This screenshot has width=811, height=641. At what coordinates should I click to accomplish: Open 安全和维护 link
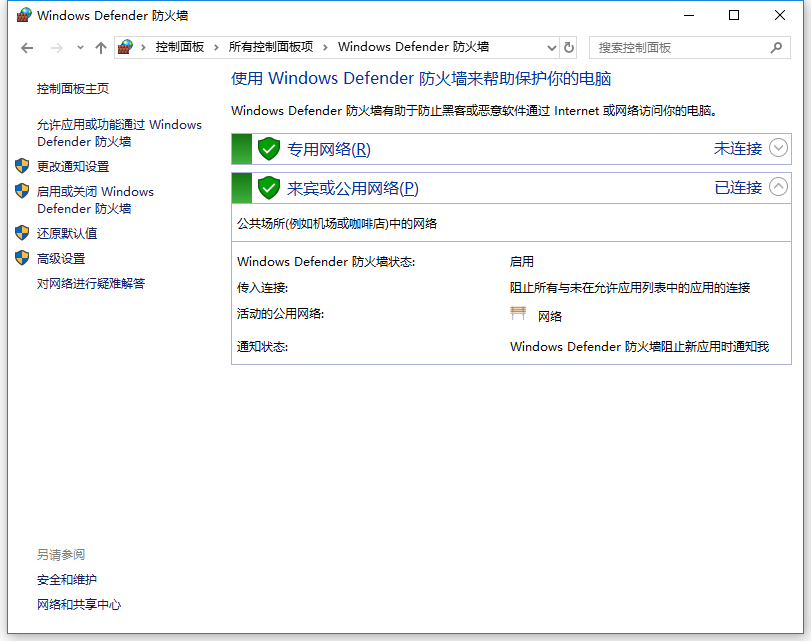pyautogui.click(x=67, y=580)
